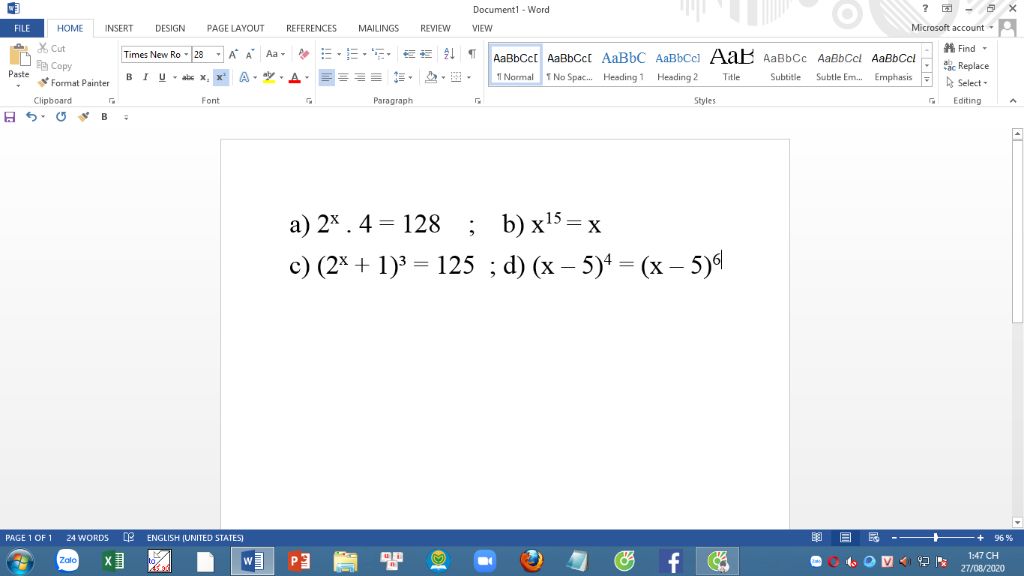Viewport: 1024px width, 576px height.
Task: Toggle Align Left paragraph button
Action: pos(326,77)
